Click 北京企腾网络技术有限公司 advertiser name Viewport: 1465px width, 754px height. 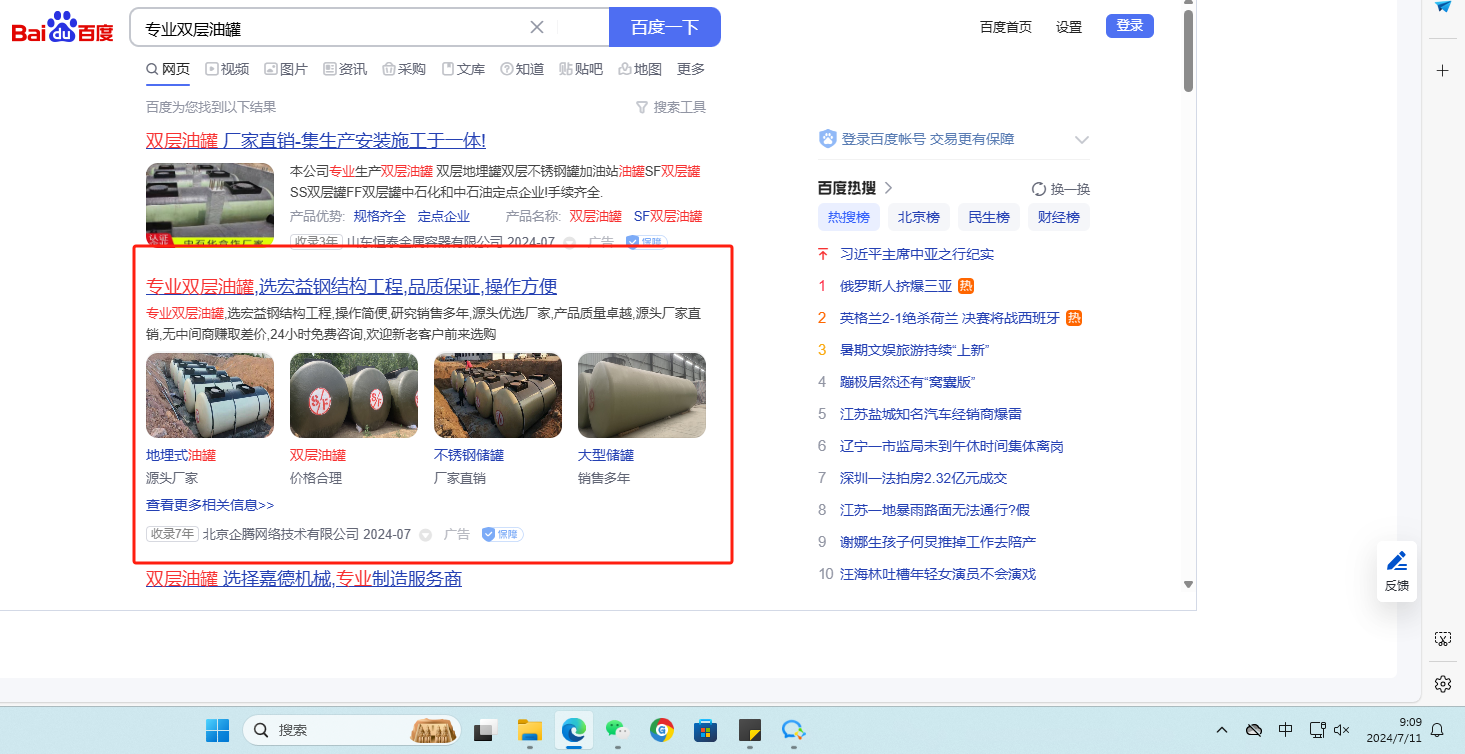[x=281, y=535]
